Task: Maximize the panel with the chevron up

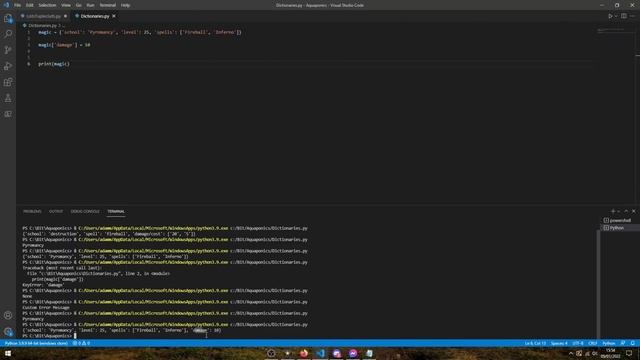Action: coord(626,211)
